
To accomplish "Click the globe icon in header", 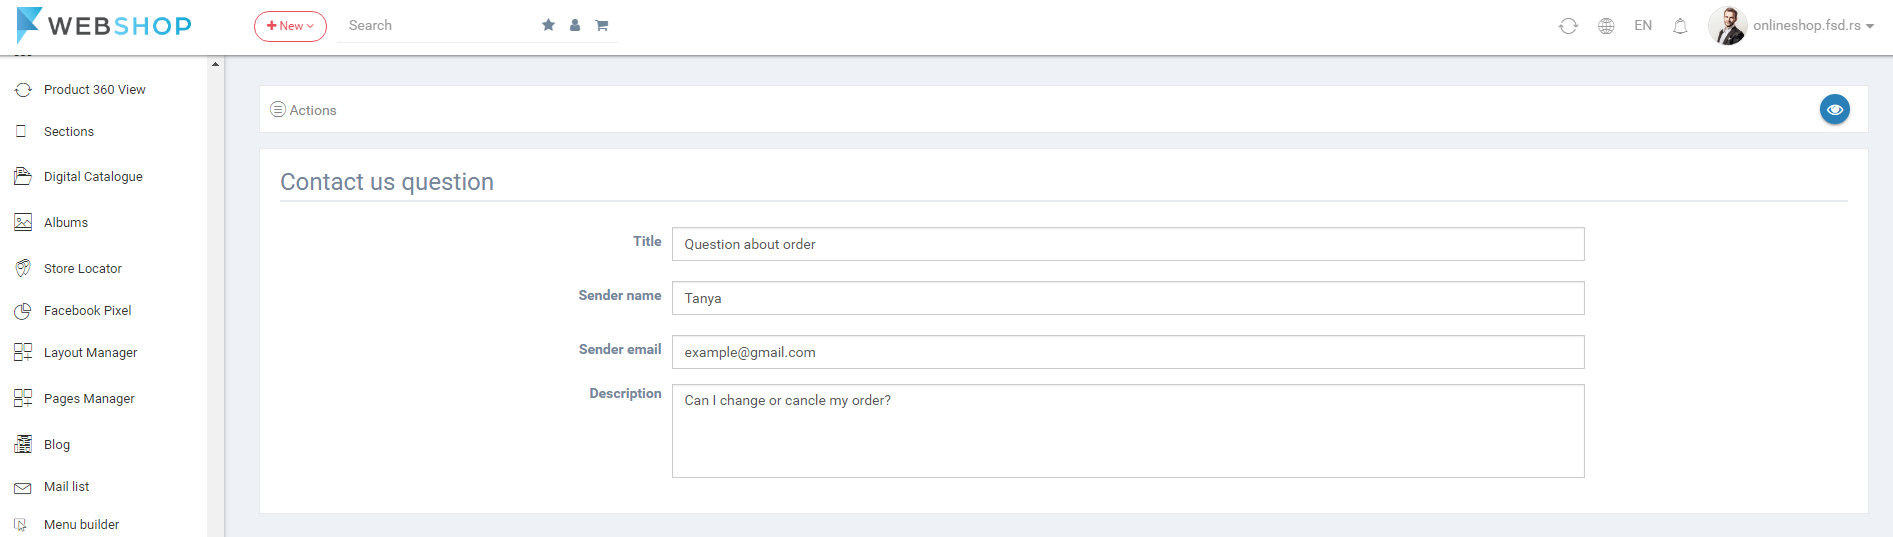I will (x=1606, y=26).
